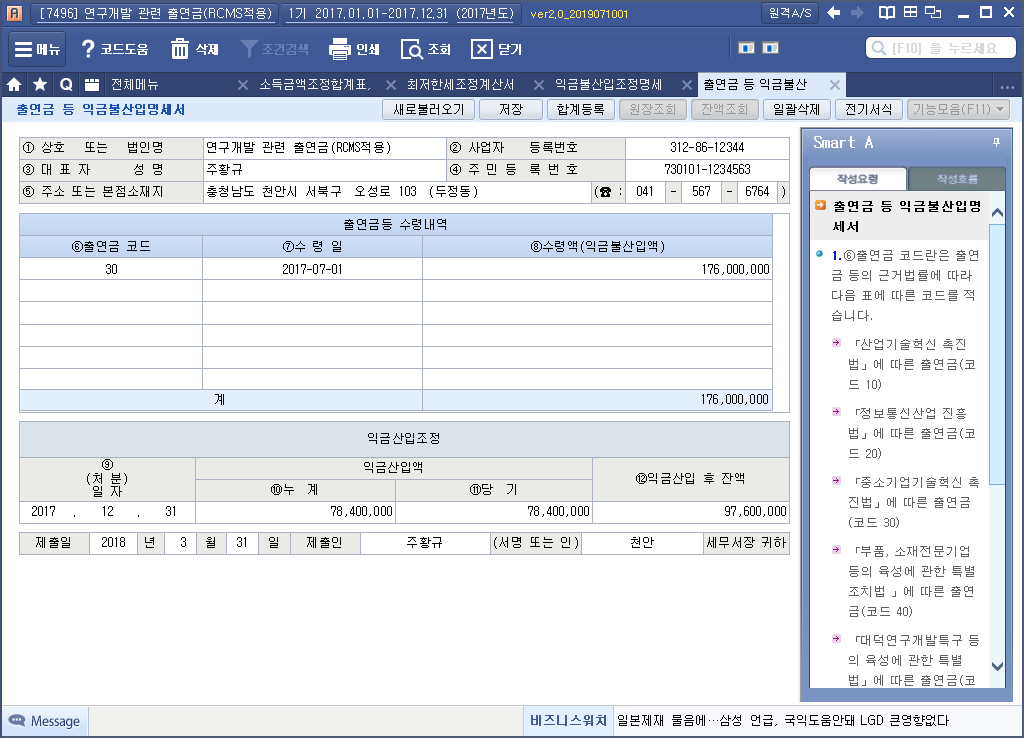Click the 일괄삭제 button

pyautogui.click(x=796, y=110)
